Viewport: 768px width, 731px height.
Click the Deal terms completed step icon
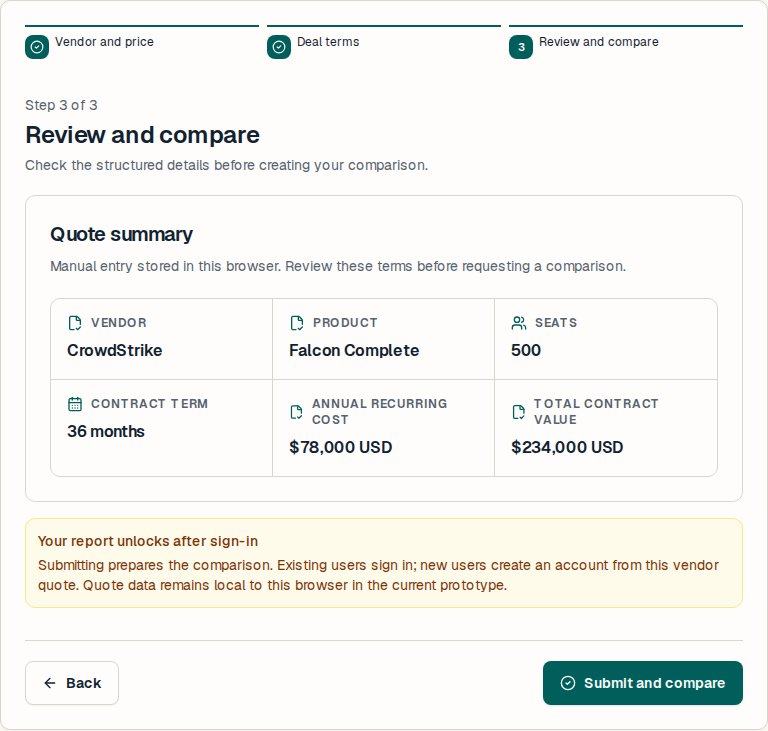point(279,47)
